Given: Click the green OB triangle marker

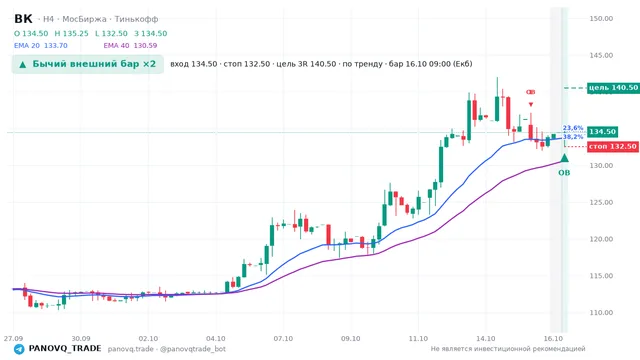Looking at the screenshot, I should [564, 158].
